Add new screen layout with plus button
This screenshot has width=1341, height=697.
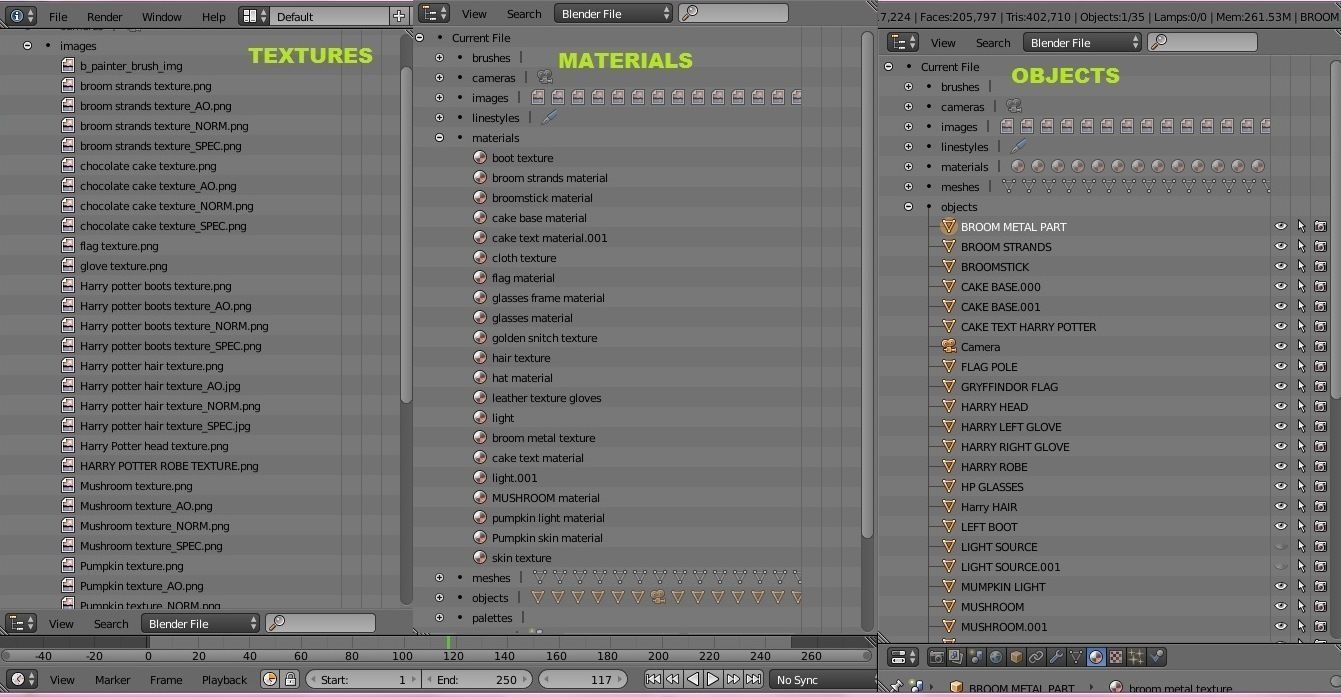pyautogui.click(x=399, y=16)
